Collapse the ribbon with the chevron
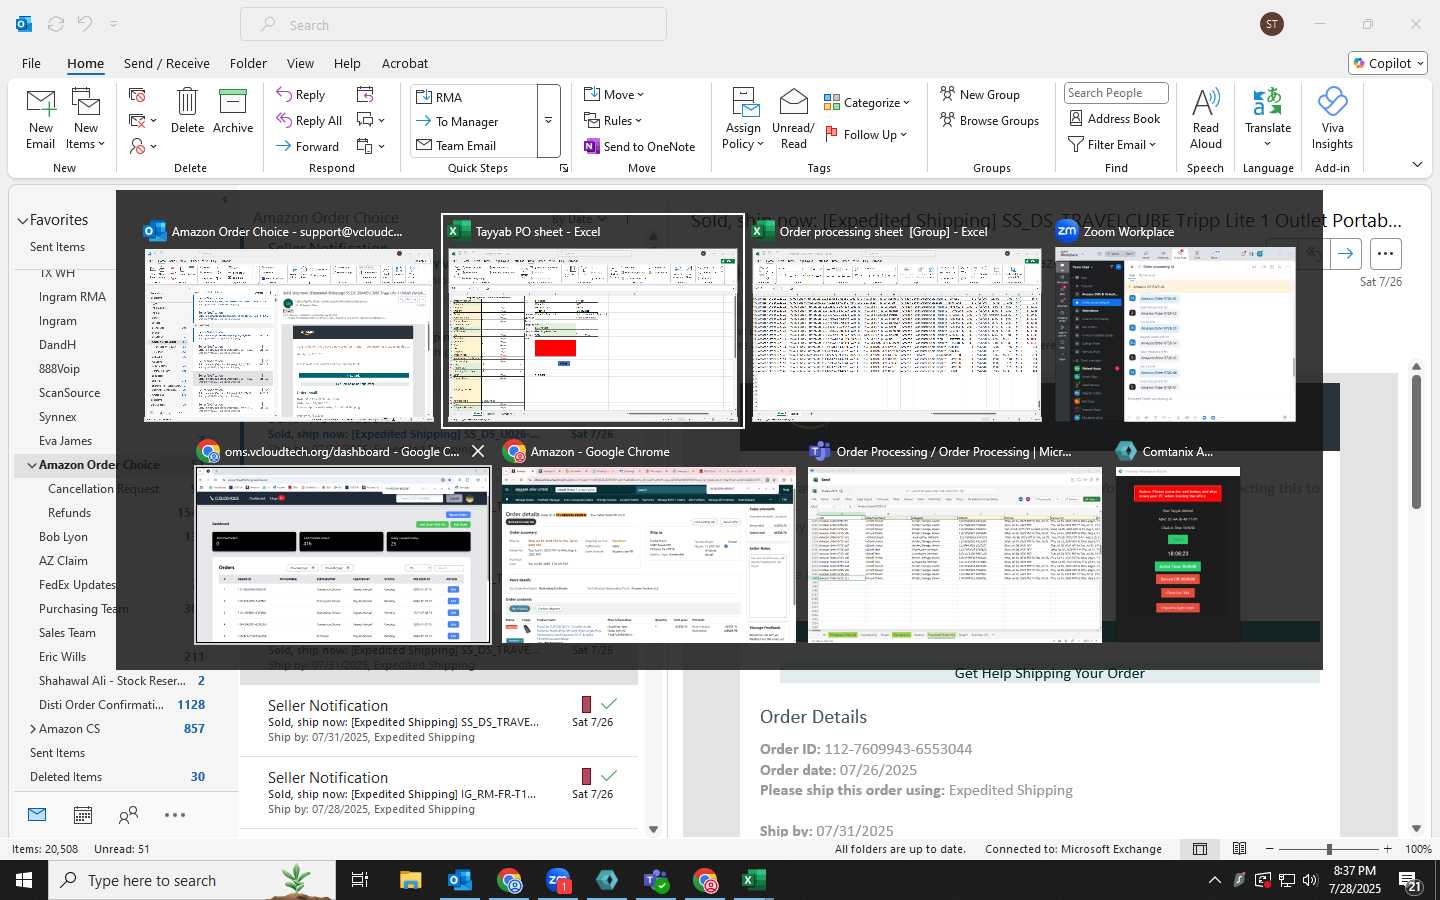 point(1417,164)
